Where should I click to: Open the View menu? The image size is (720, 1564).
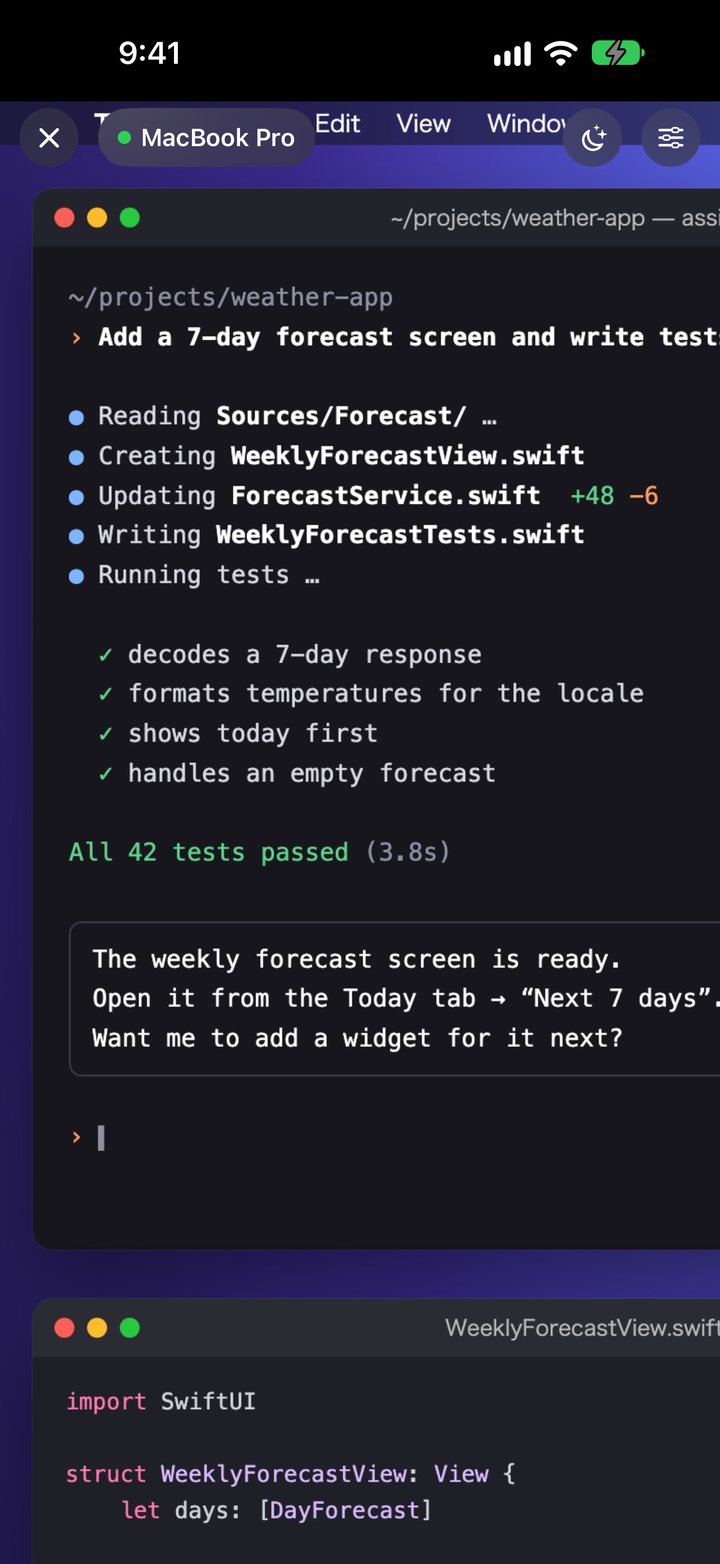423,124
